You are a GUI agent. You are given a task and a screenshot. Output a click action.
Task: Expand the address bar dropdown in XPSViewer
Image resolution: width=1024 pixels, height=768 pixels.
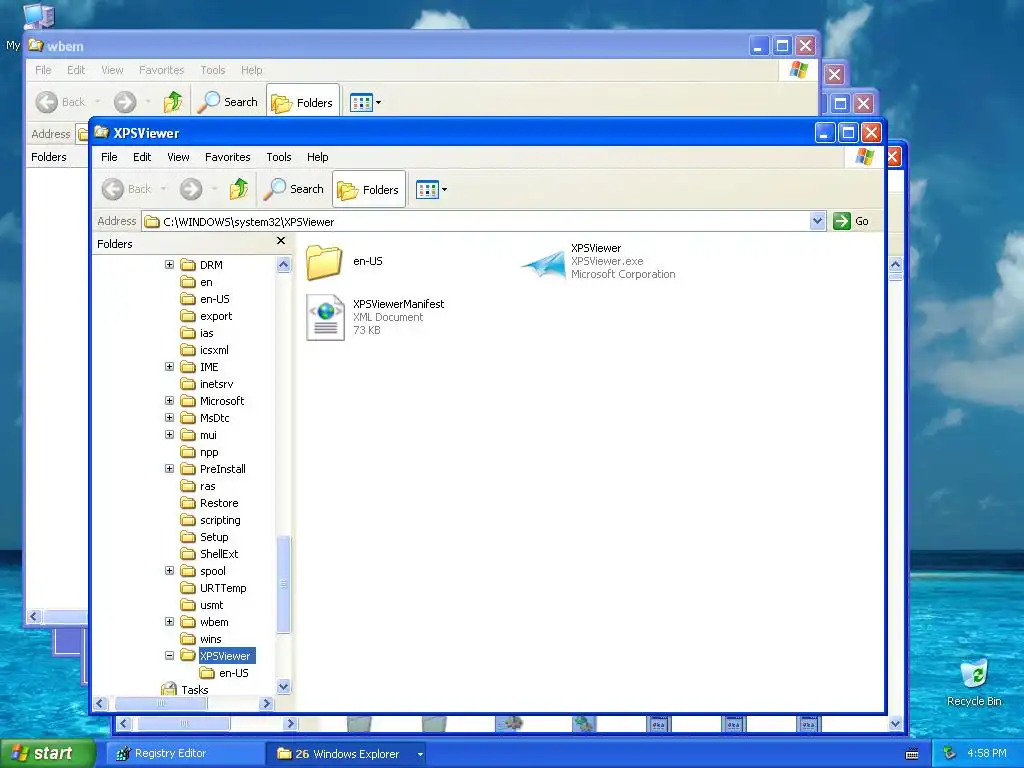point(818,221)
